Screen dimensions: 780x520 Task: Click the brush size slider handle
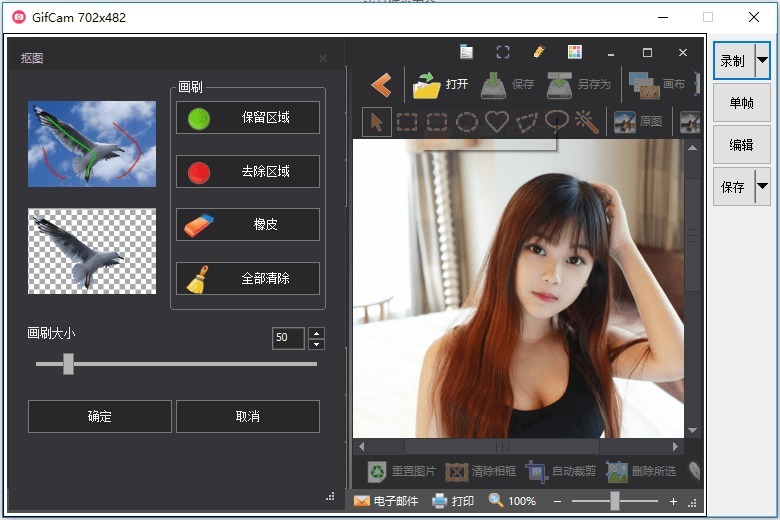68,364
